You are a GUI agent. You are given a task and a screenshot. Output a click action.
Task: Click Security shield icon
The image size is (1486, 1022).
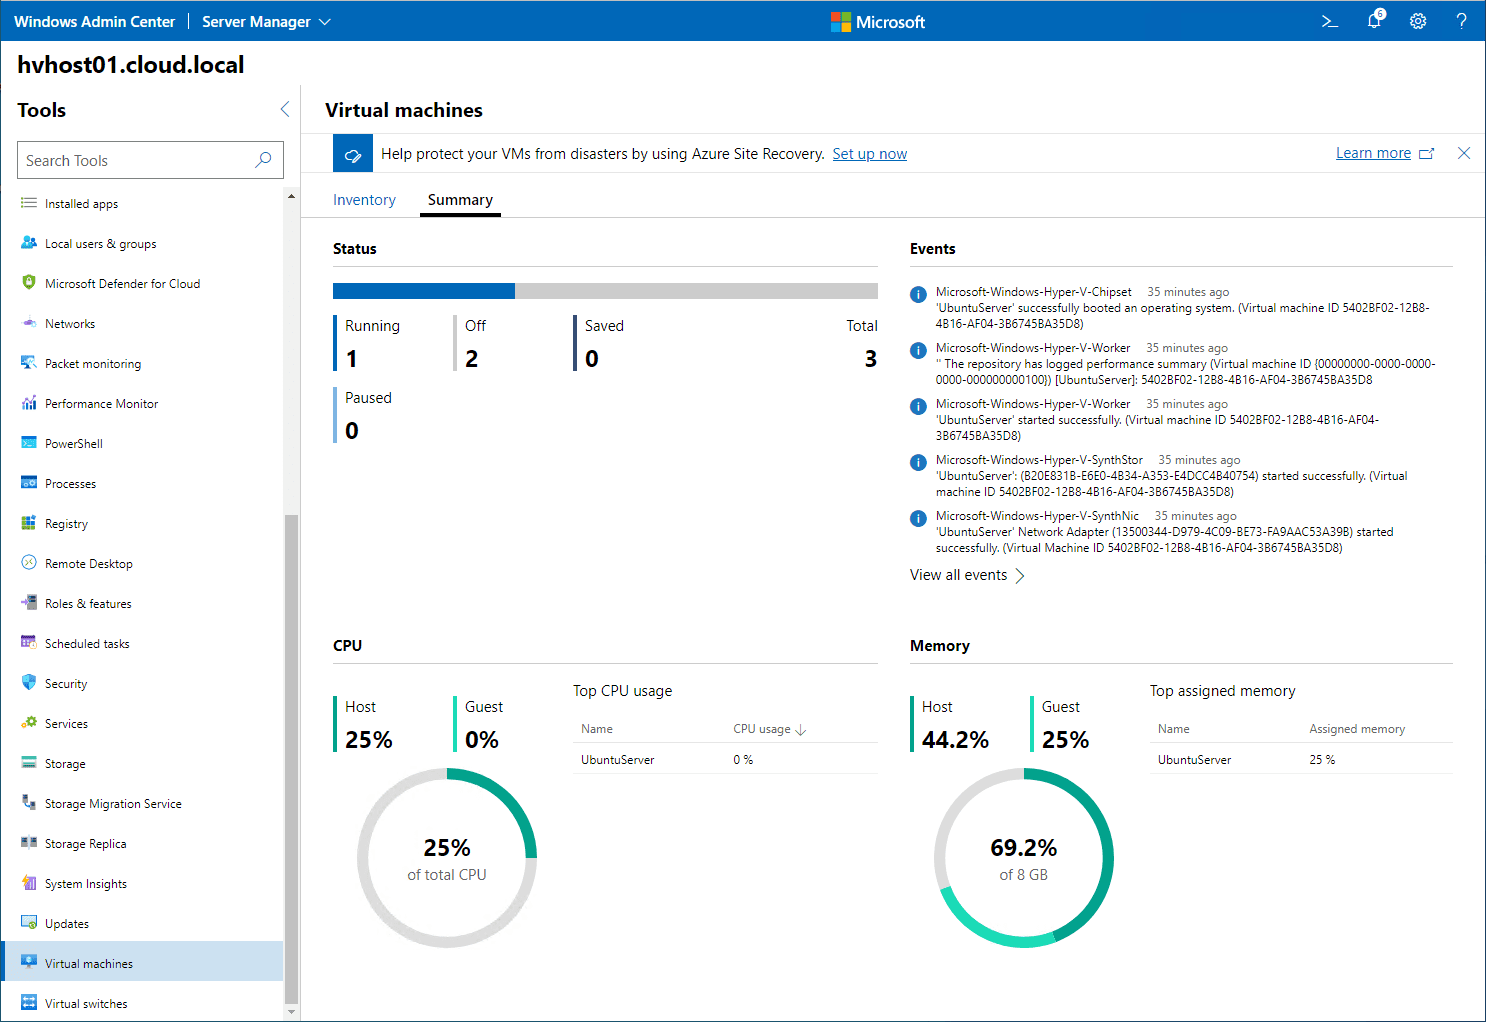[x=29, y=683]
